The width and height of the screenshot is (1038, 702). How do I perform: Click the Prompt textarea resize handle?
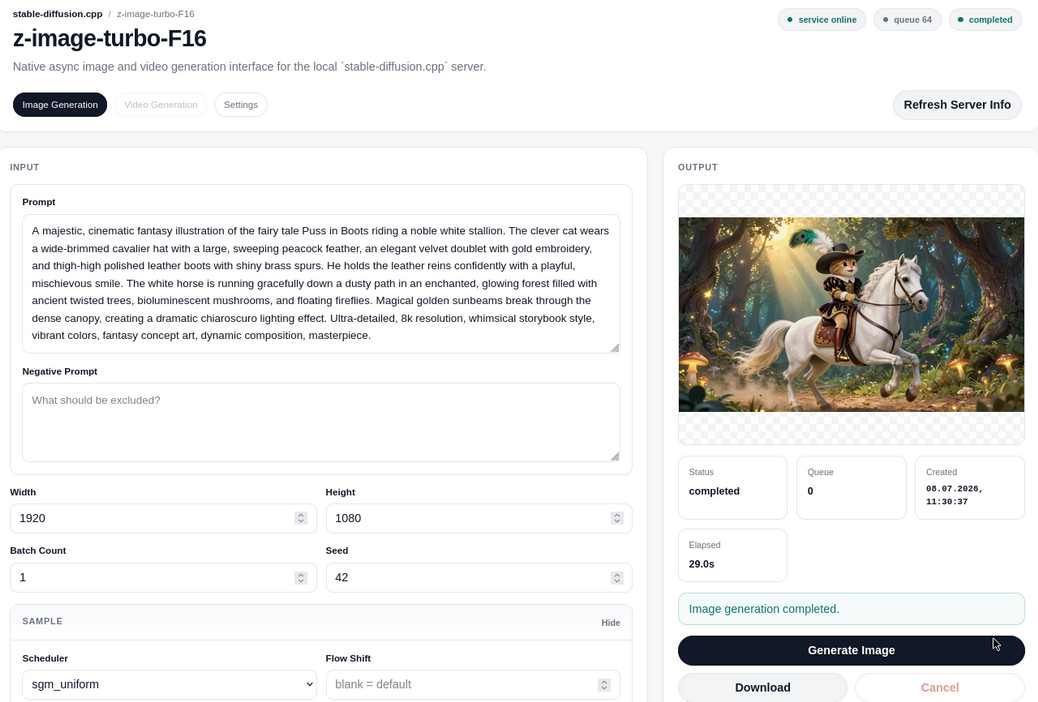(615, 348)
